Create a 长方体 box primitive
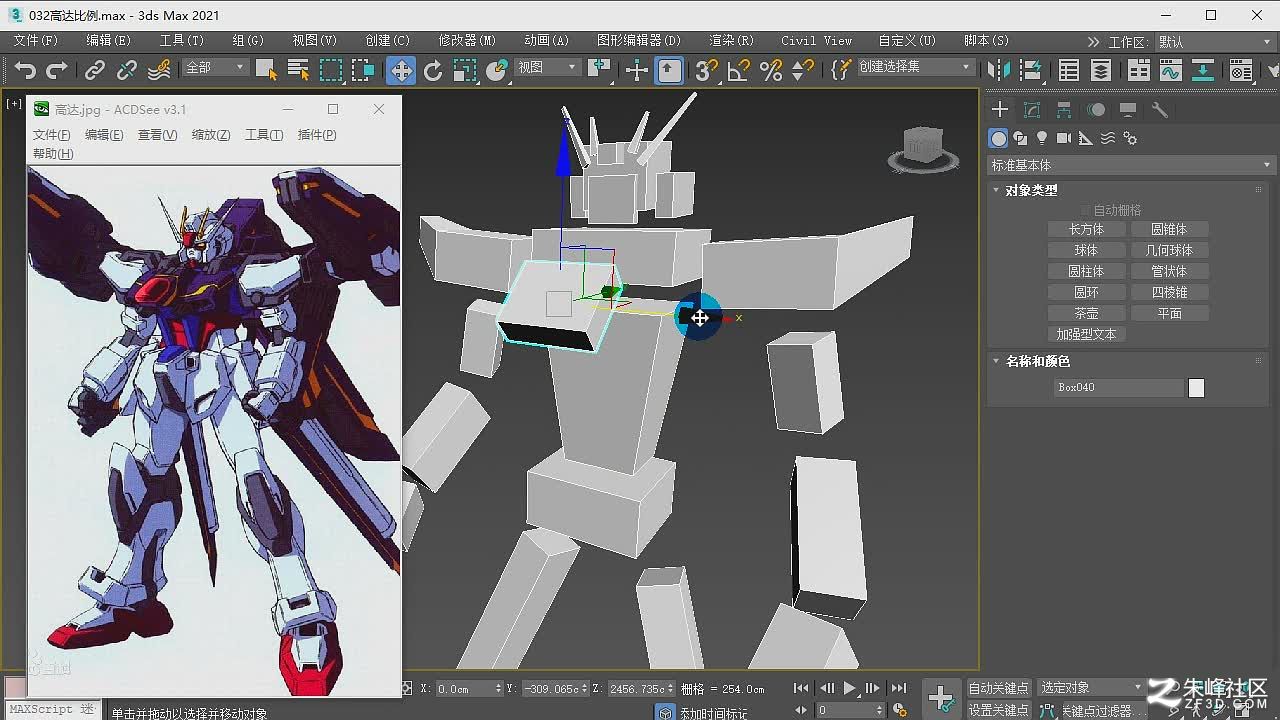 click(x=1086, y=229)
